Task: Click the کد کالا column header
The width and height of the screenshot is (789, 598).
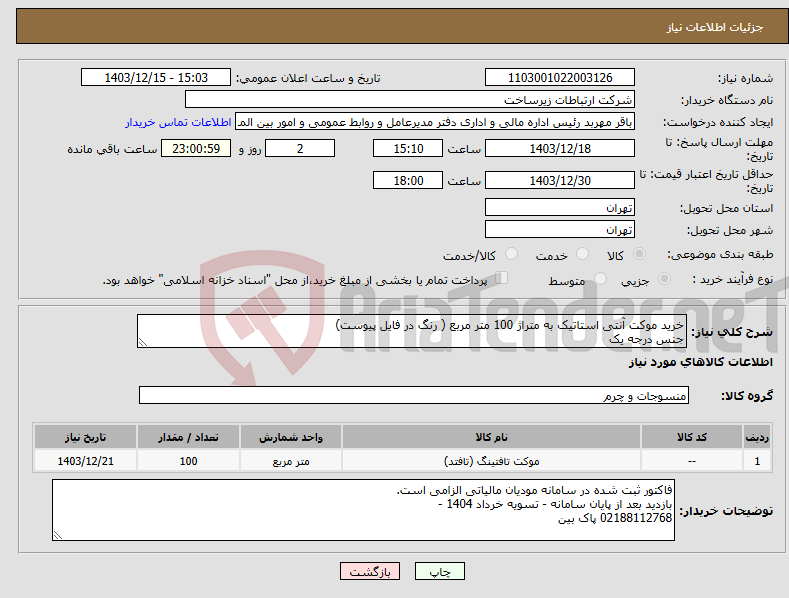Action: coord(692,437)
